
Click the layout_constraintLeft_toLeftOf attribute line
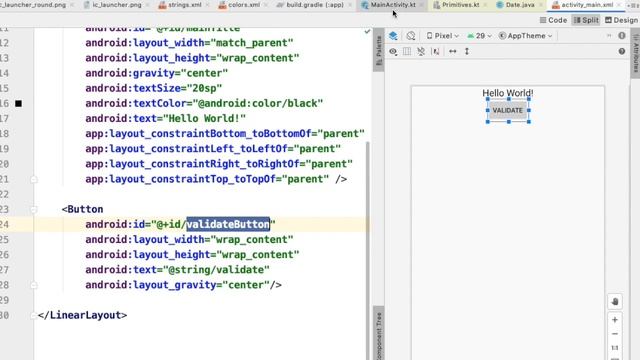point(213,149)
